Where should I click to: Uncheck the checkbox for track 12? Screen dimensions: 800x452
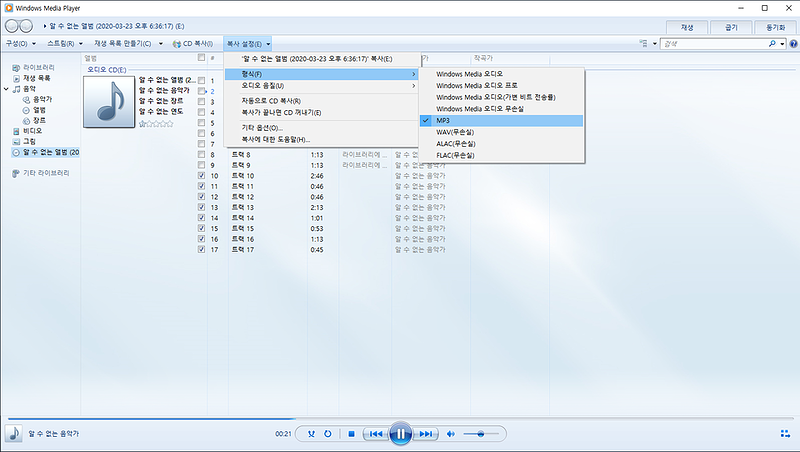[x=201, y=196]
